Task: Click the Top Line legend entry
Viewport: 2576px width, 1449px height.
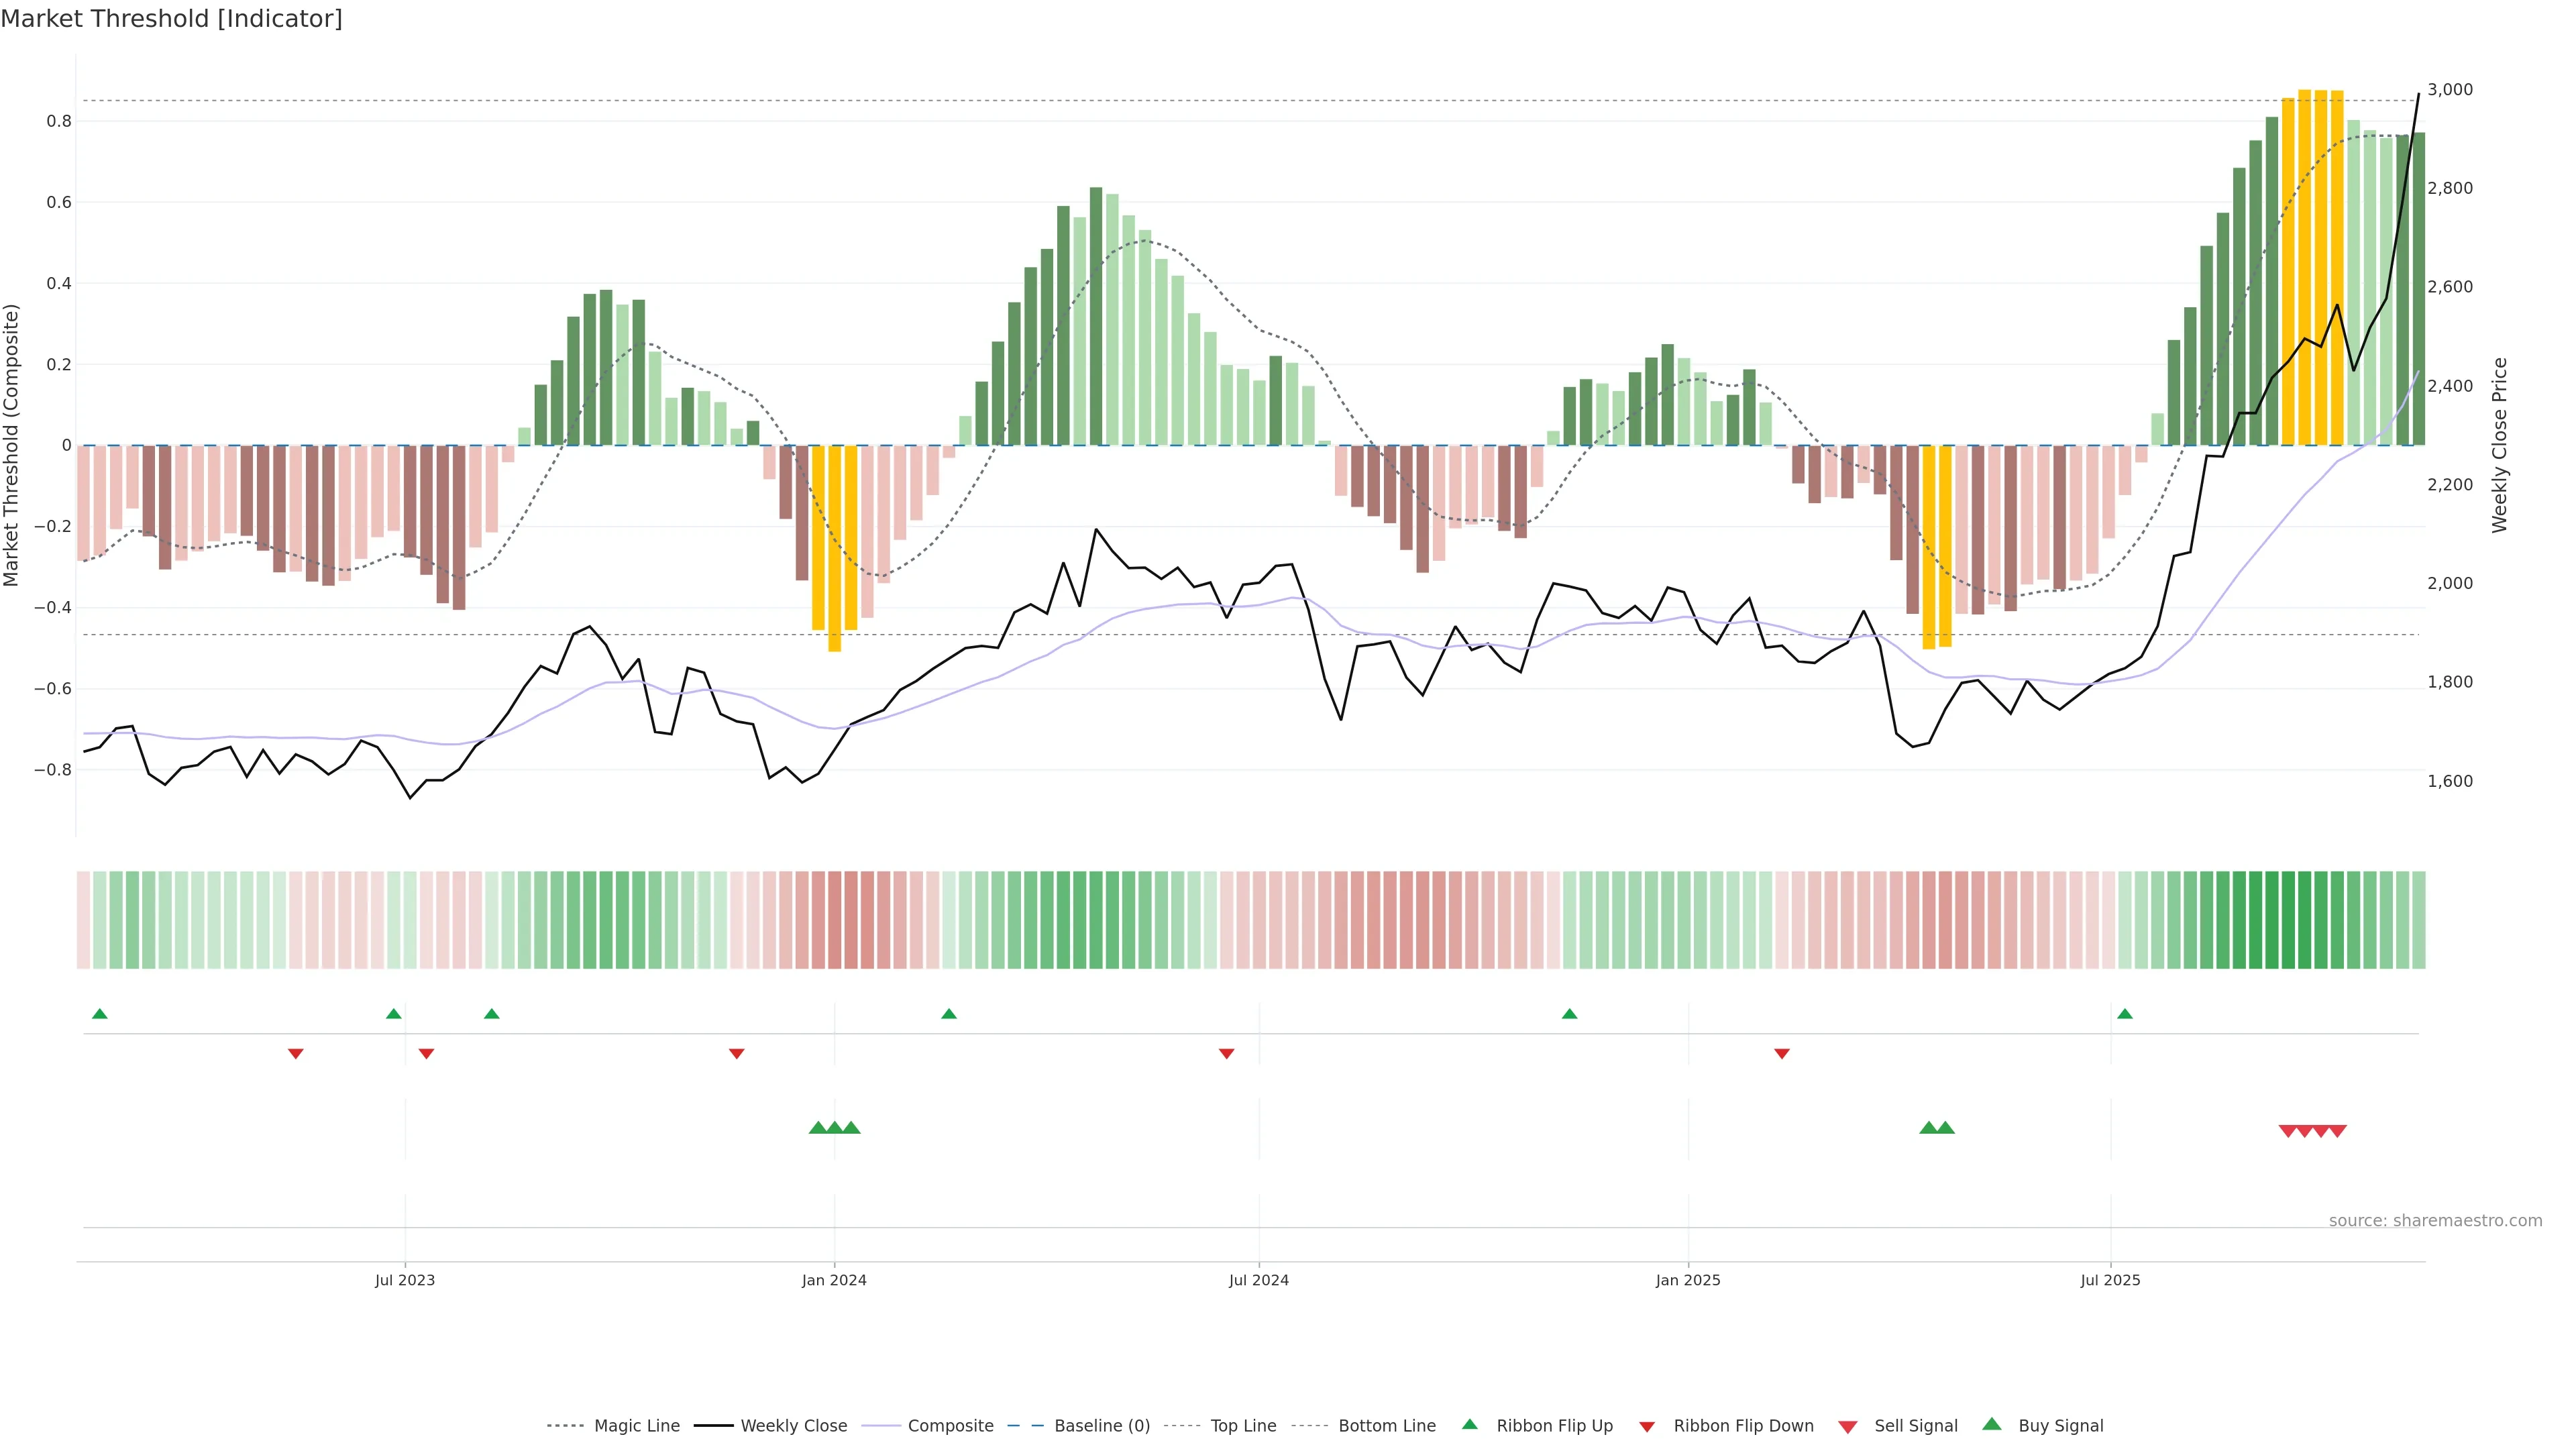Action: tap(1243, 1426)
